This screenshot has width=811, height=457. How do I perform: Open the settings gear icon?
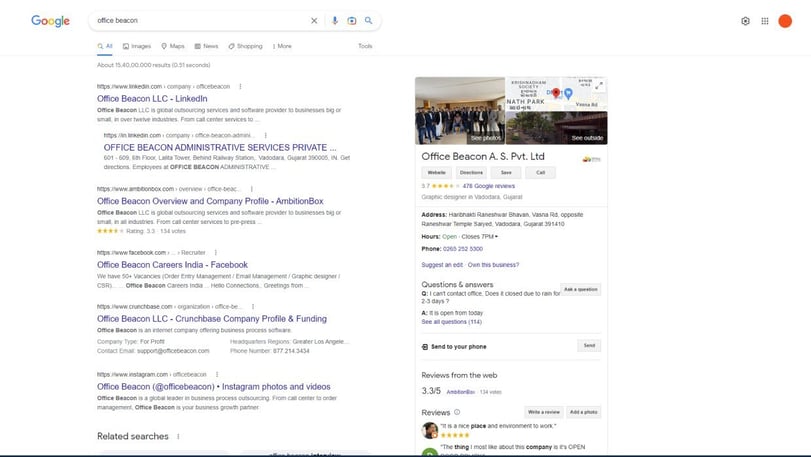[745, 21]
